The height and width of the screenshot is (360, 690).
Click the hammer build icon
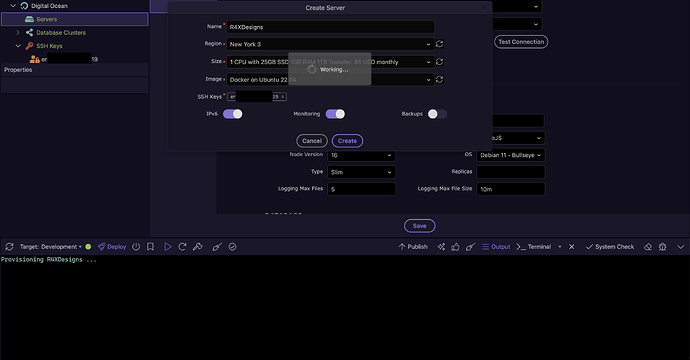(198, 247)
